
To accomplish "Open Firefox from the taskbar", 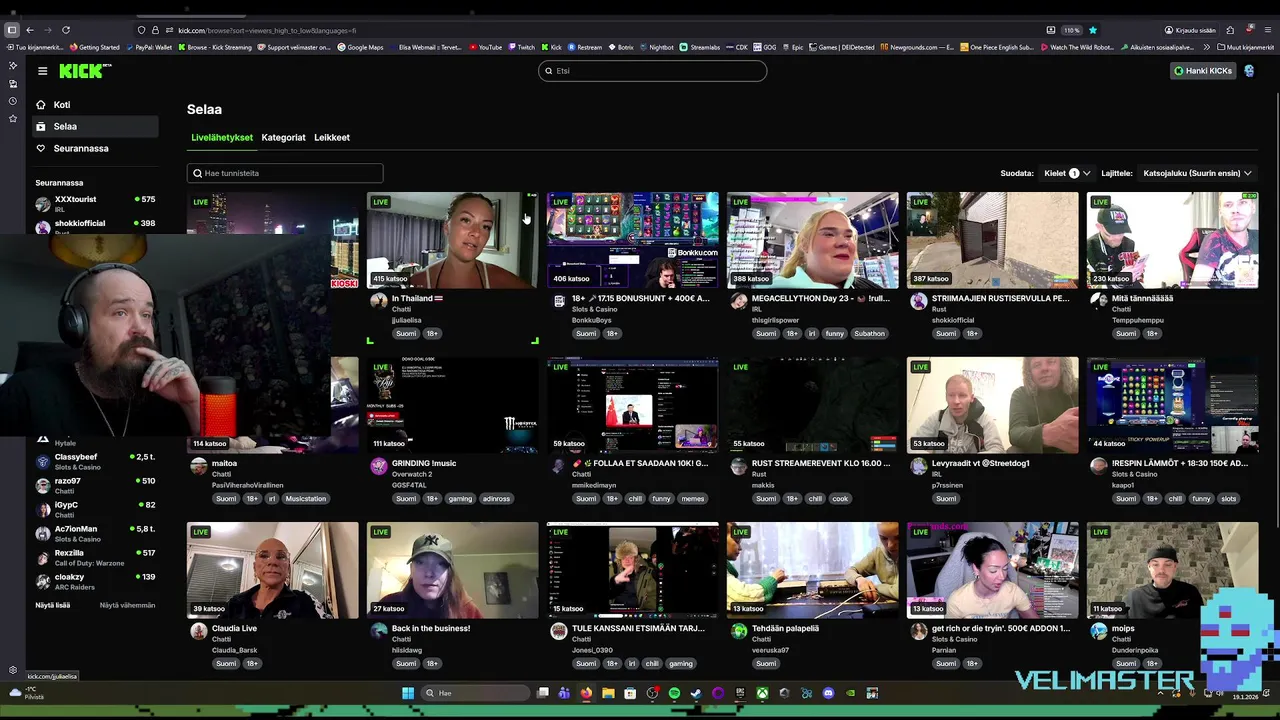I will pos(586,693).
